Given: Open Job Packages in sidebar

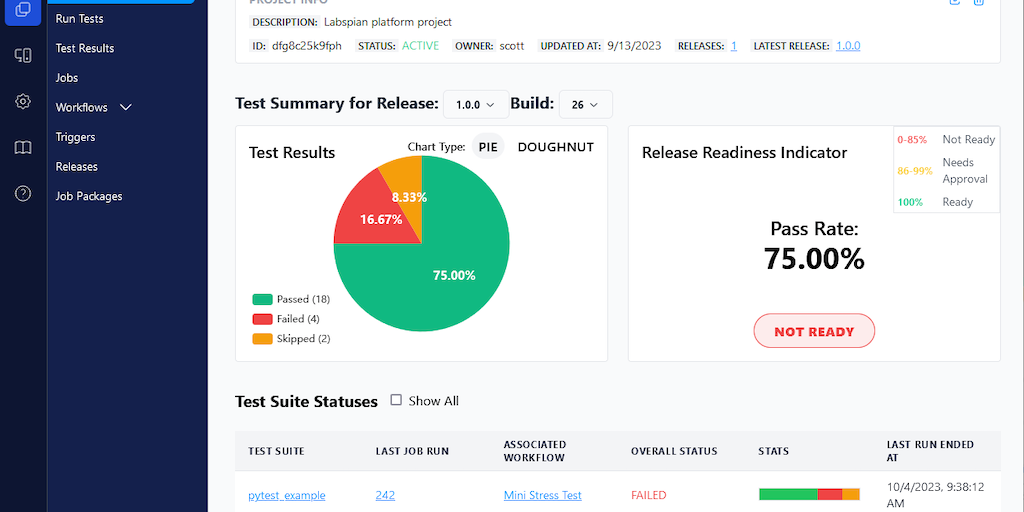Looking at the screenshot, I should [x=89, y=196].
